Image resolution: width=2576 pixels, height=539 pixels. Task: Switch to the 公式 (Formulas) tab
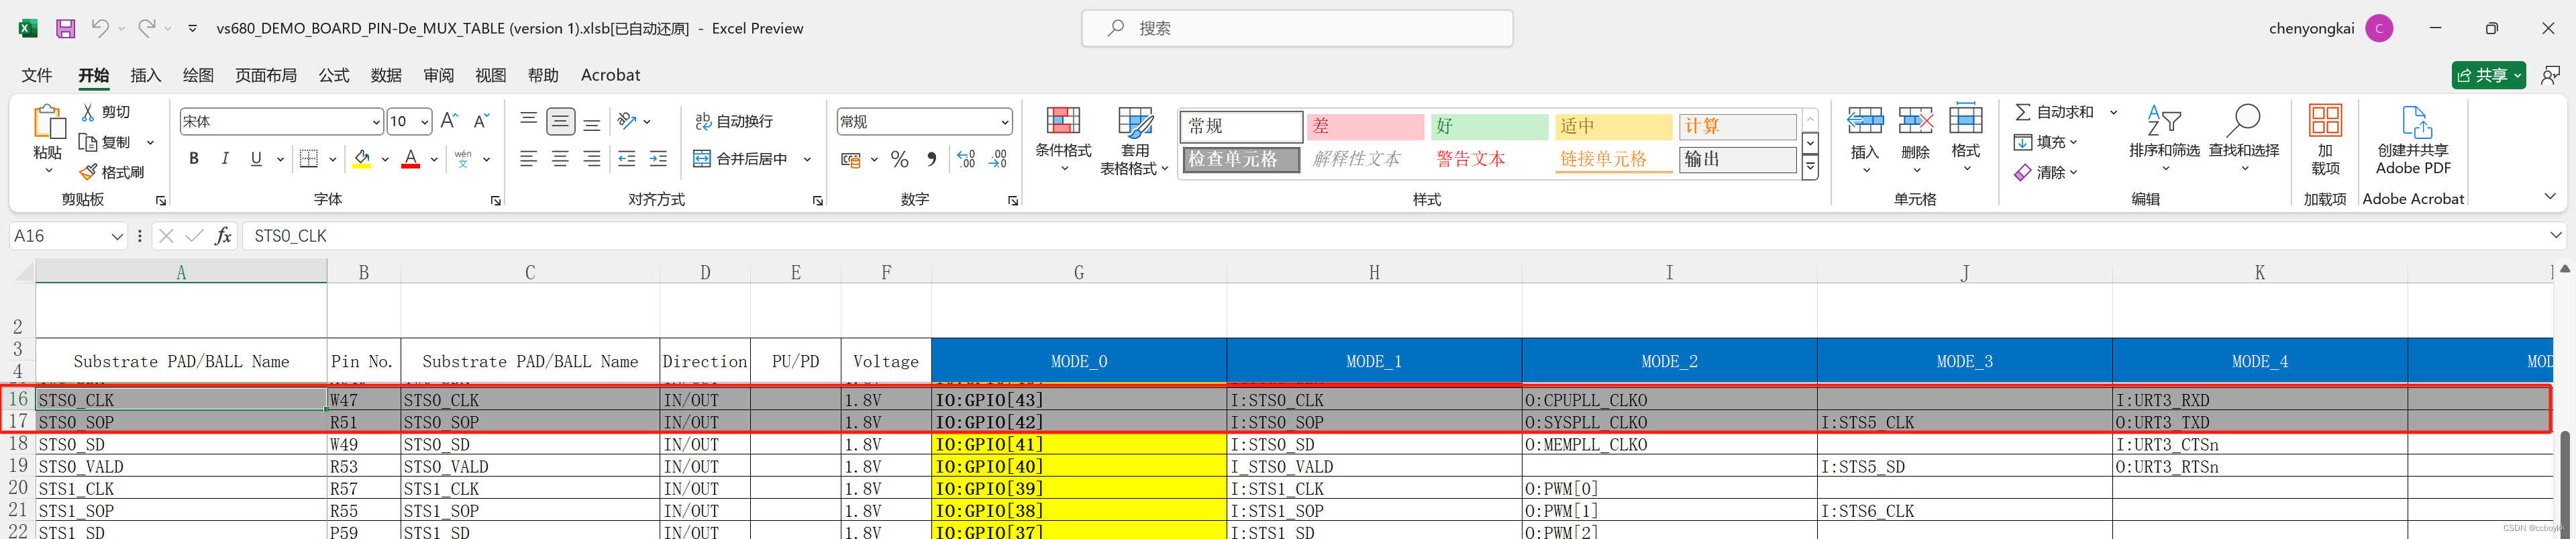(x=334, y=75)
